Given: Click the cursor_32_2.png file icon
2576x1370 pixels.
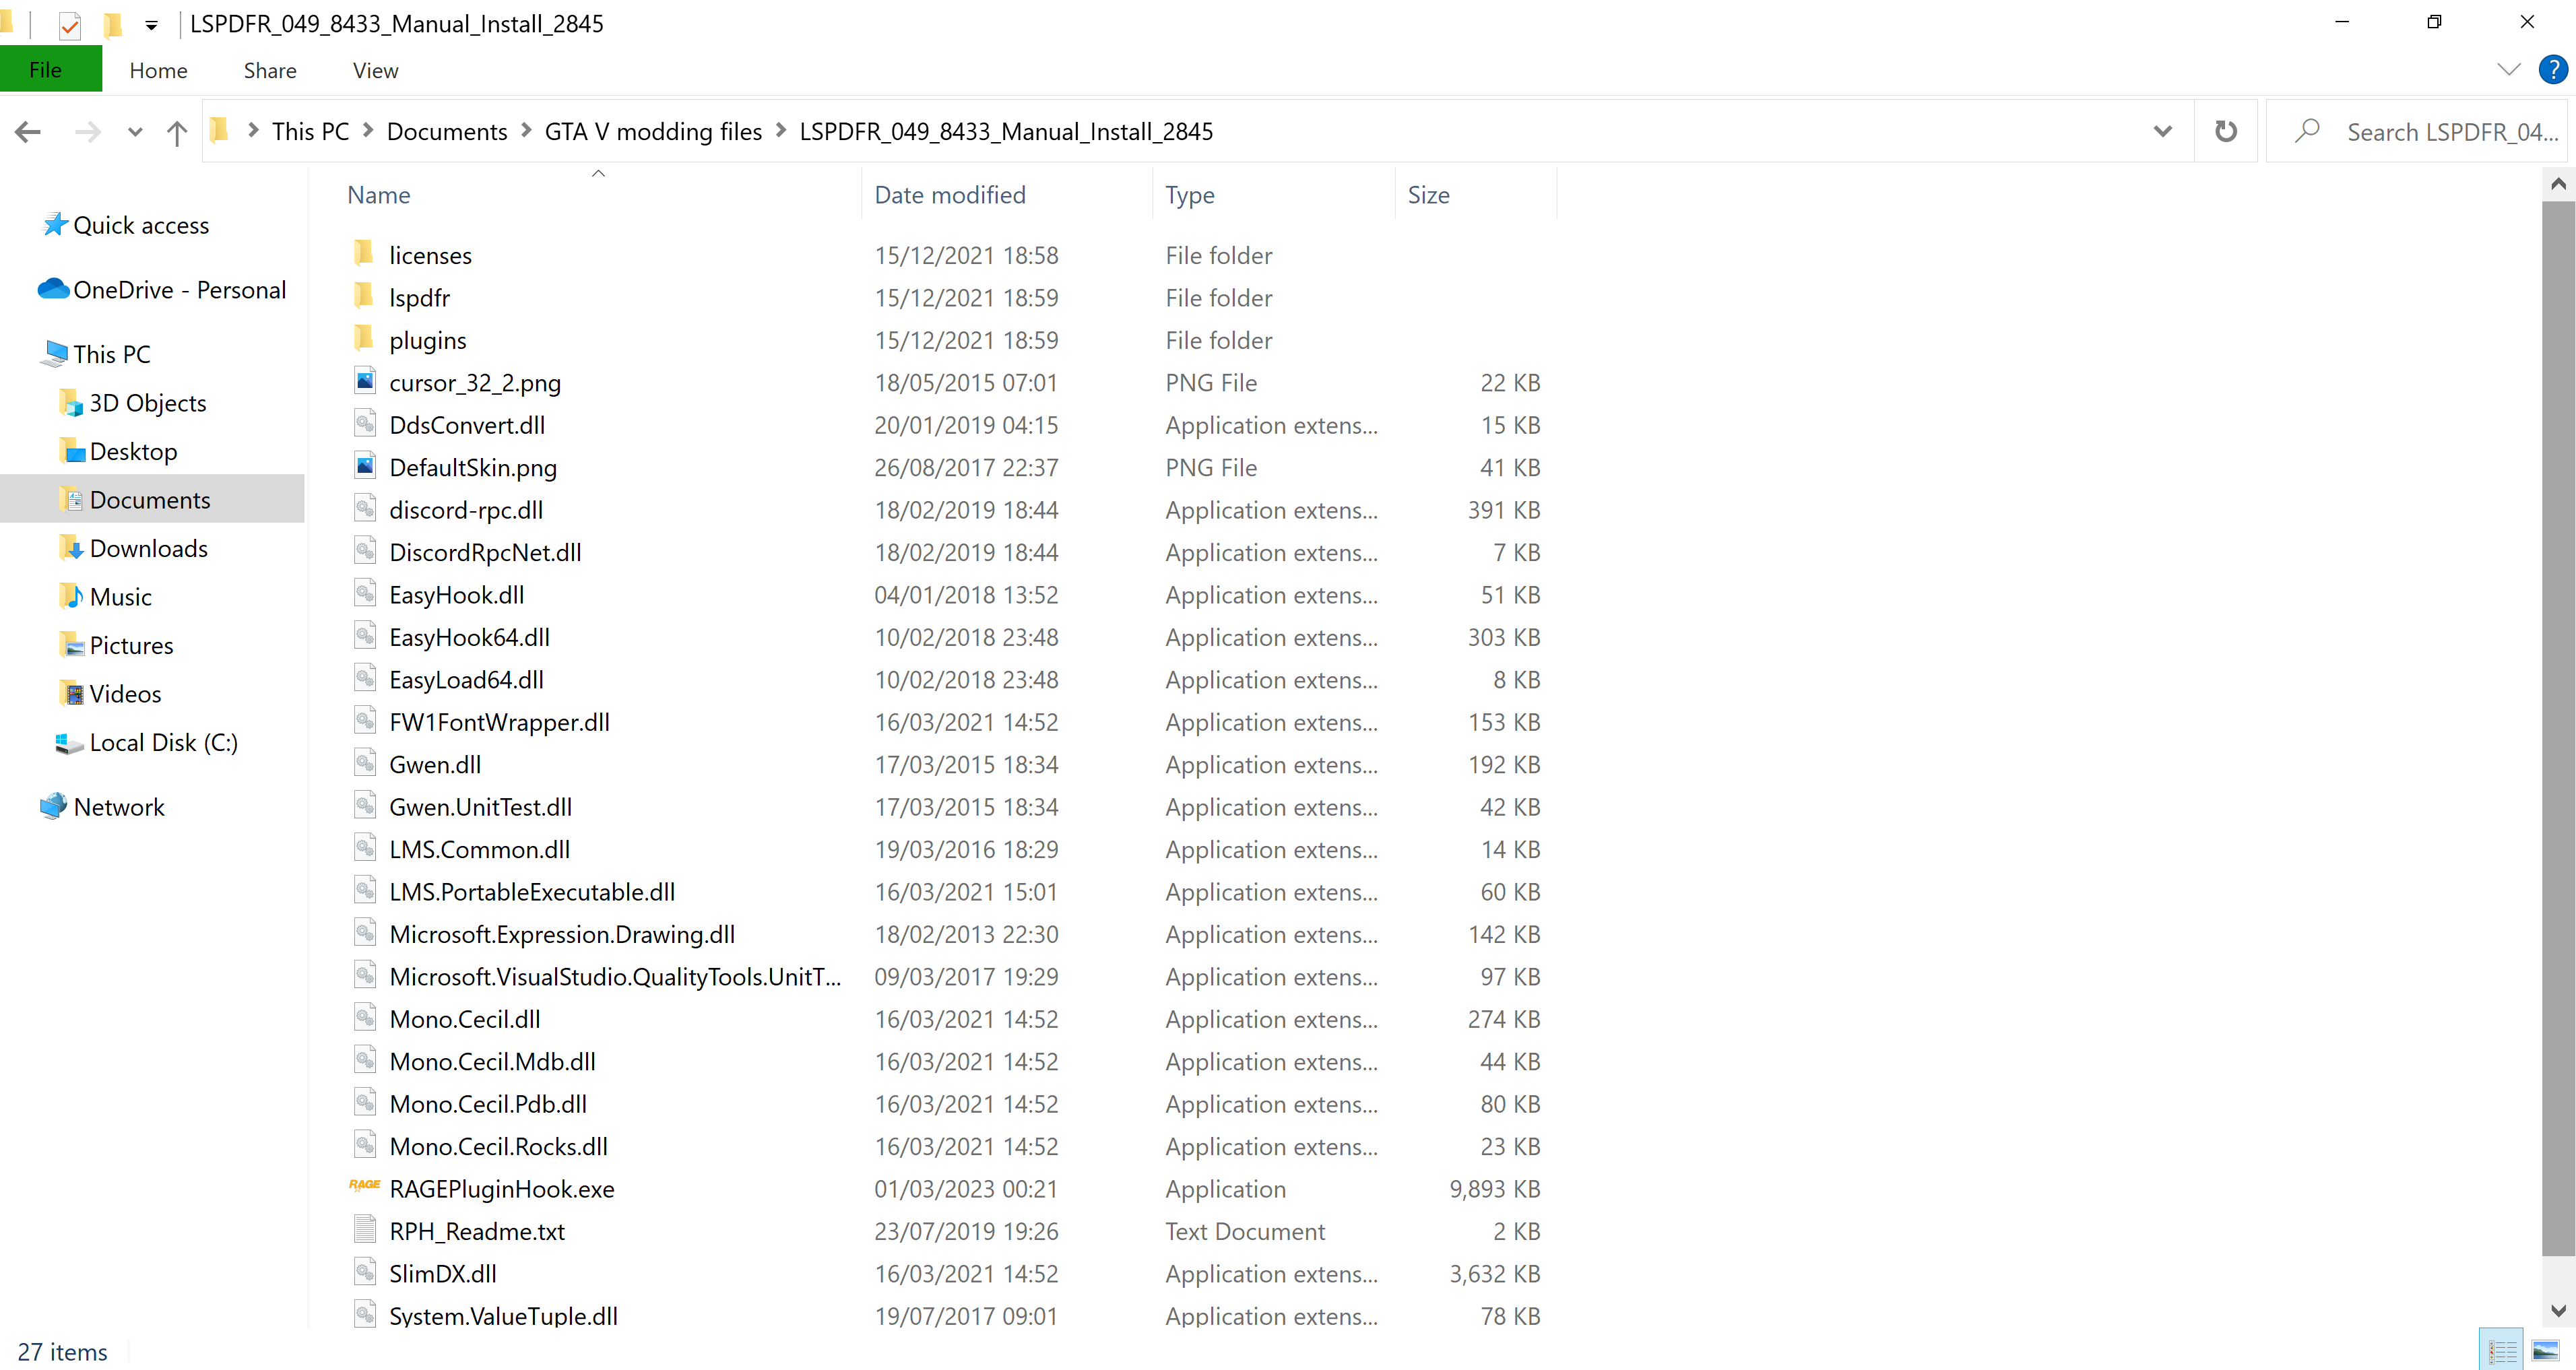Looking at the screenshot, I should (365, 381).
